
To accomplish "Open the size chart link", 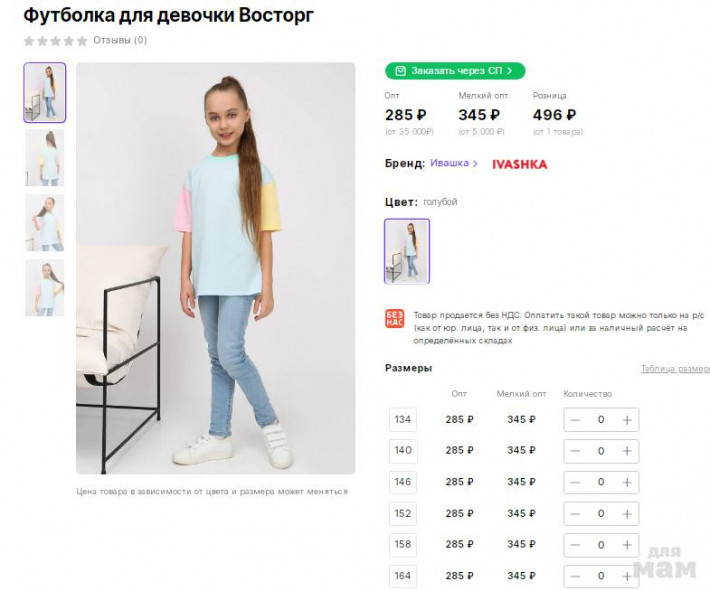I will pos(674,369).
